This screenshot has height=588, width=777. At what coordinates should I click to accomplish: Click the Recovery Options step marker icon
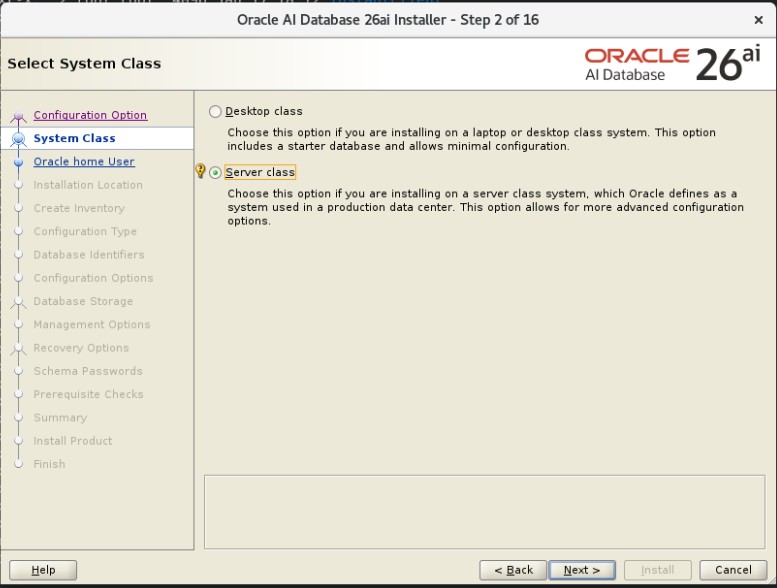click(19, 348)
